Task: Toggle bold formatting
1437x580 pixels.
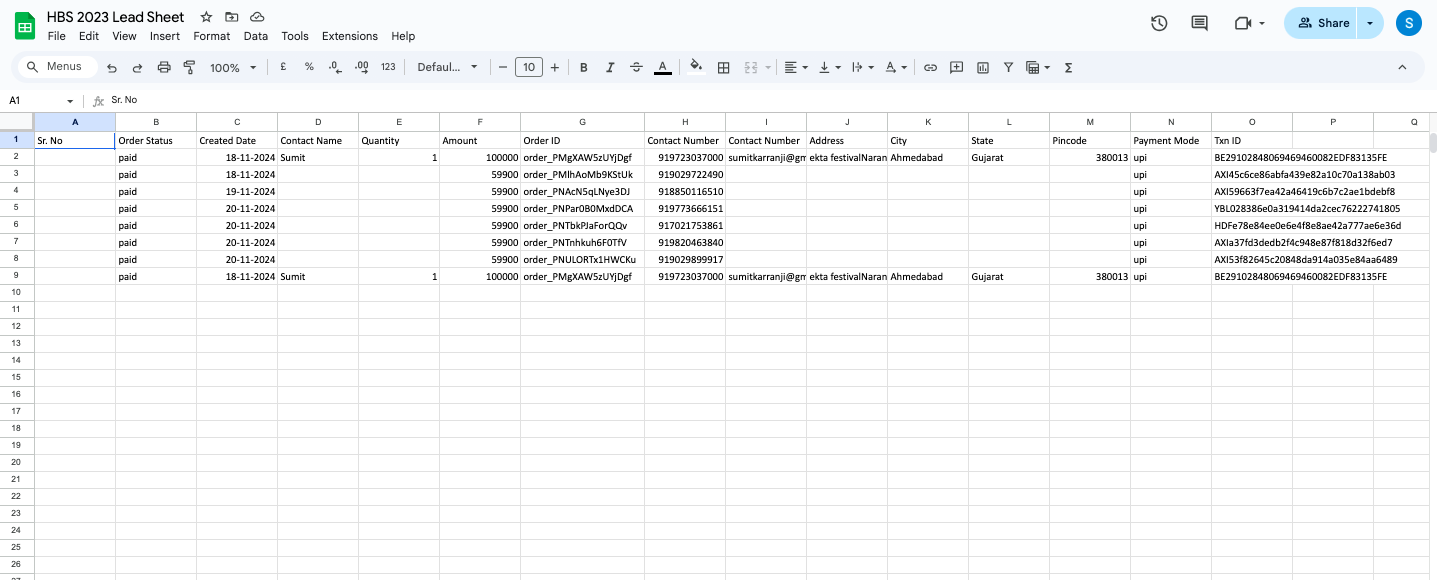Action: 584,67
